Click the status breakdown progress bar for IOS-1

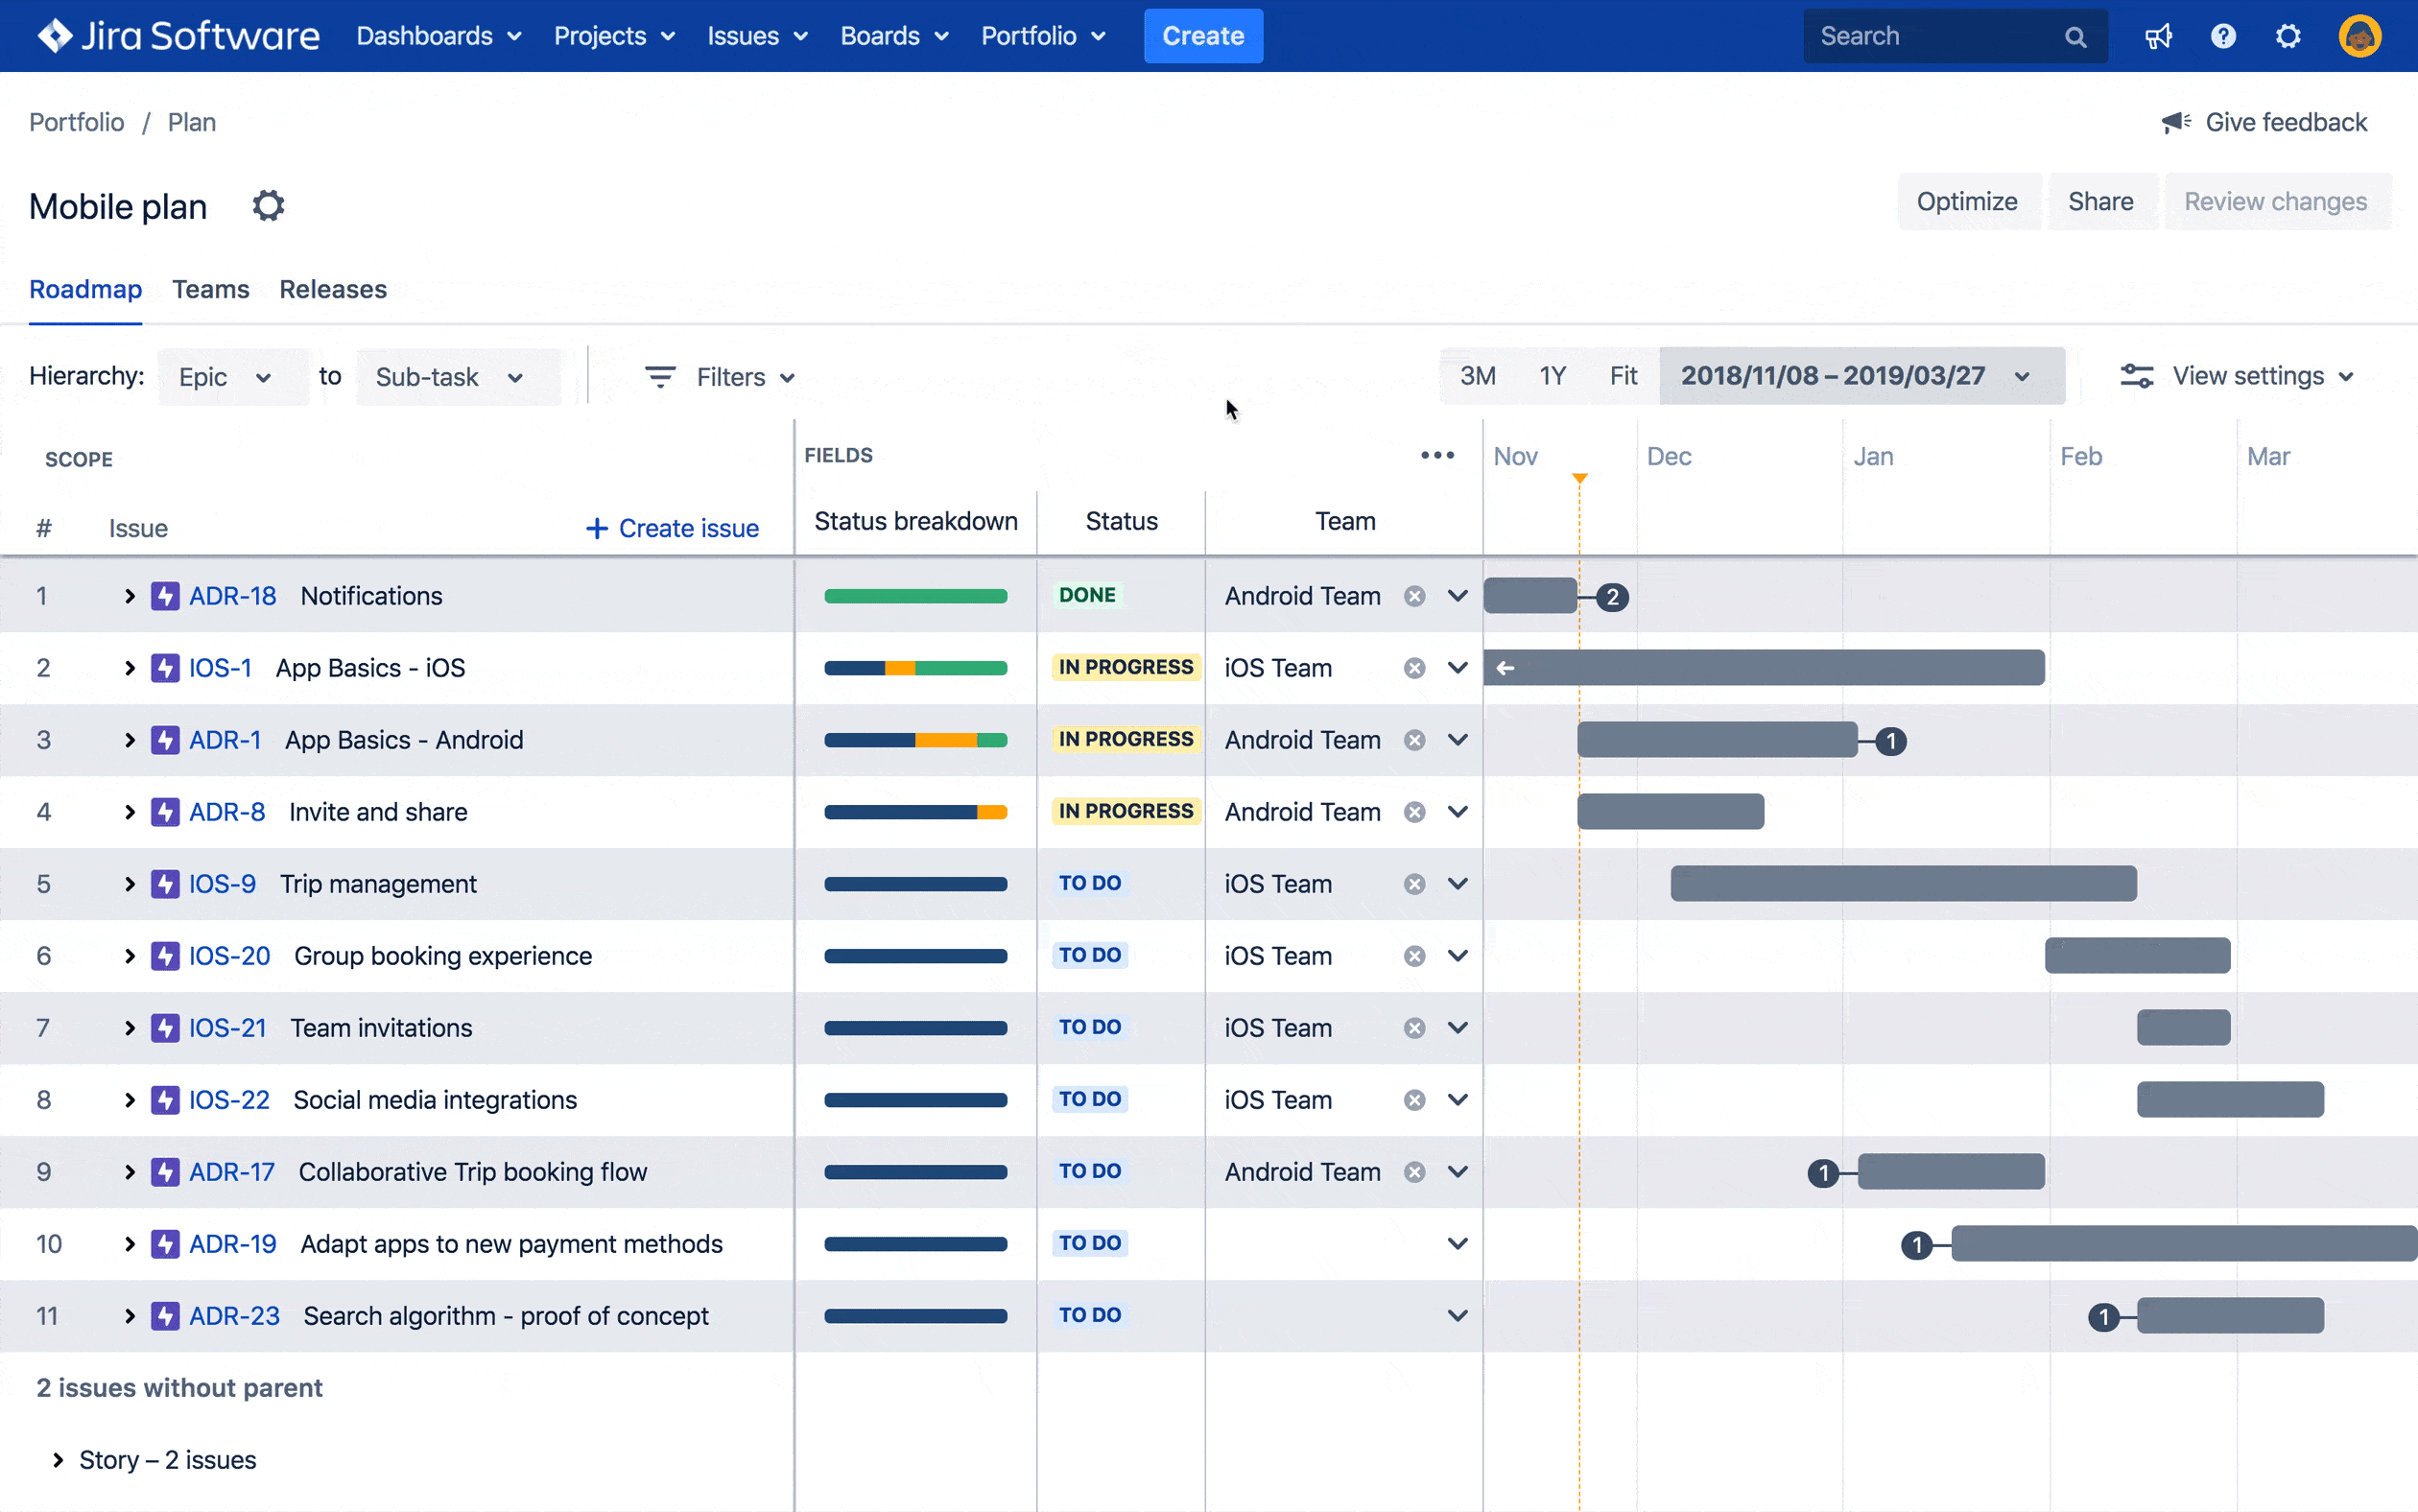coord(914,667)
